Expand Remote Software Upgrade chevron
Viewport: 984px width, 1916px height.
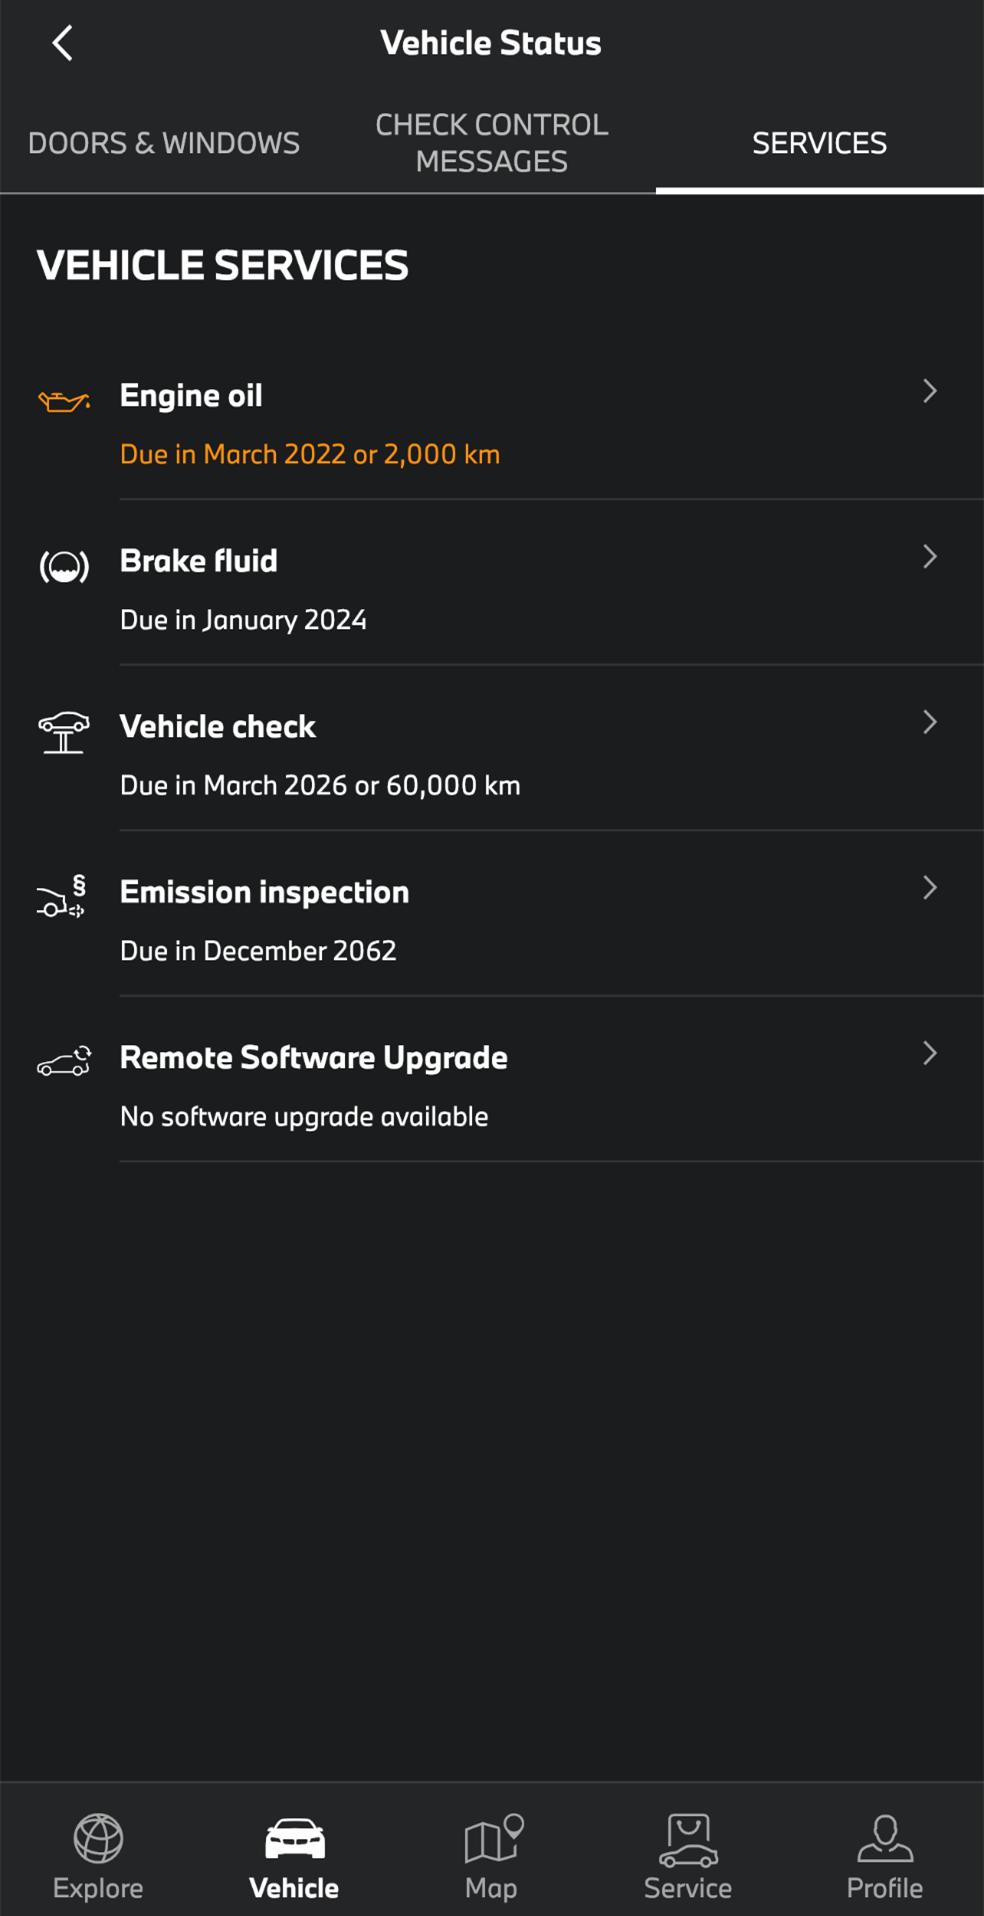coord(930,1053)
